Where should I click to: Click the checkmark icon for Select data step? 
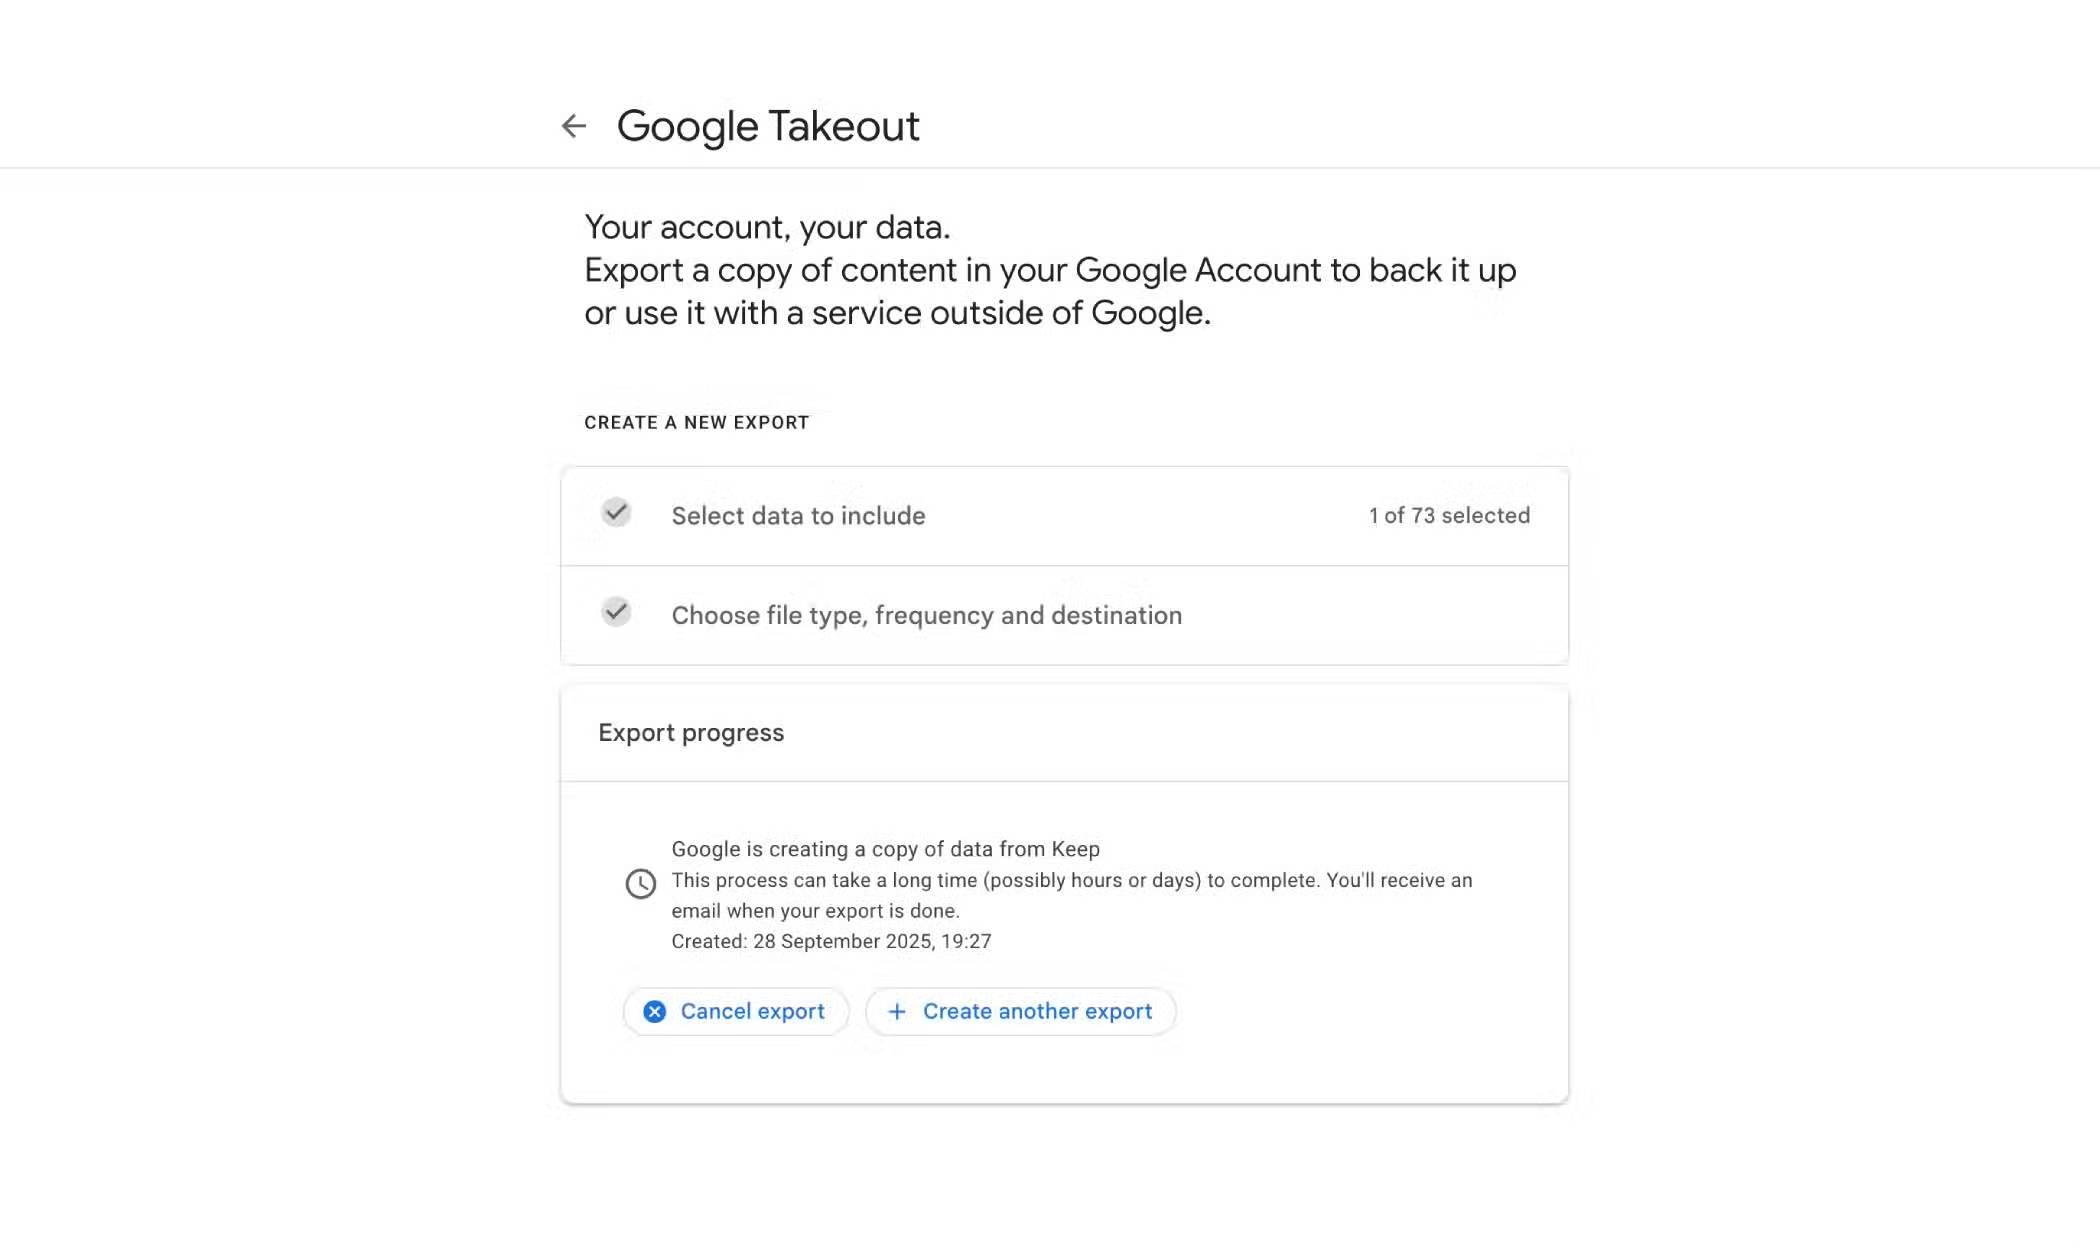(x=616, y=512)
